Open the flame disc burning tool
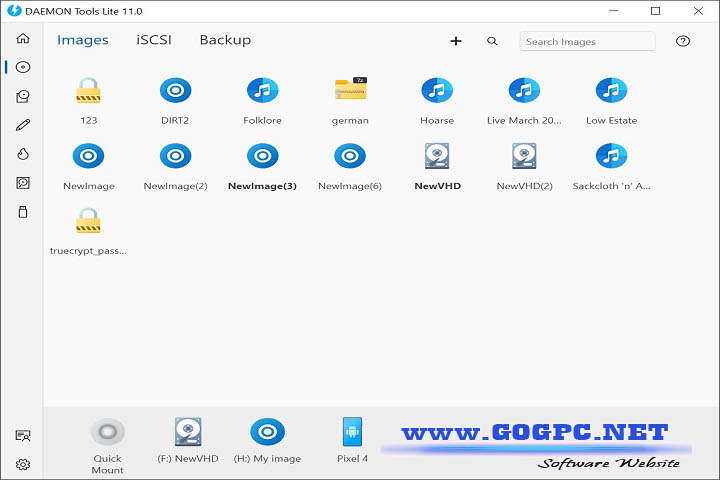 pos(23,154)
